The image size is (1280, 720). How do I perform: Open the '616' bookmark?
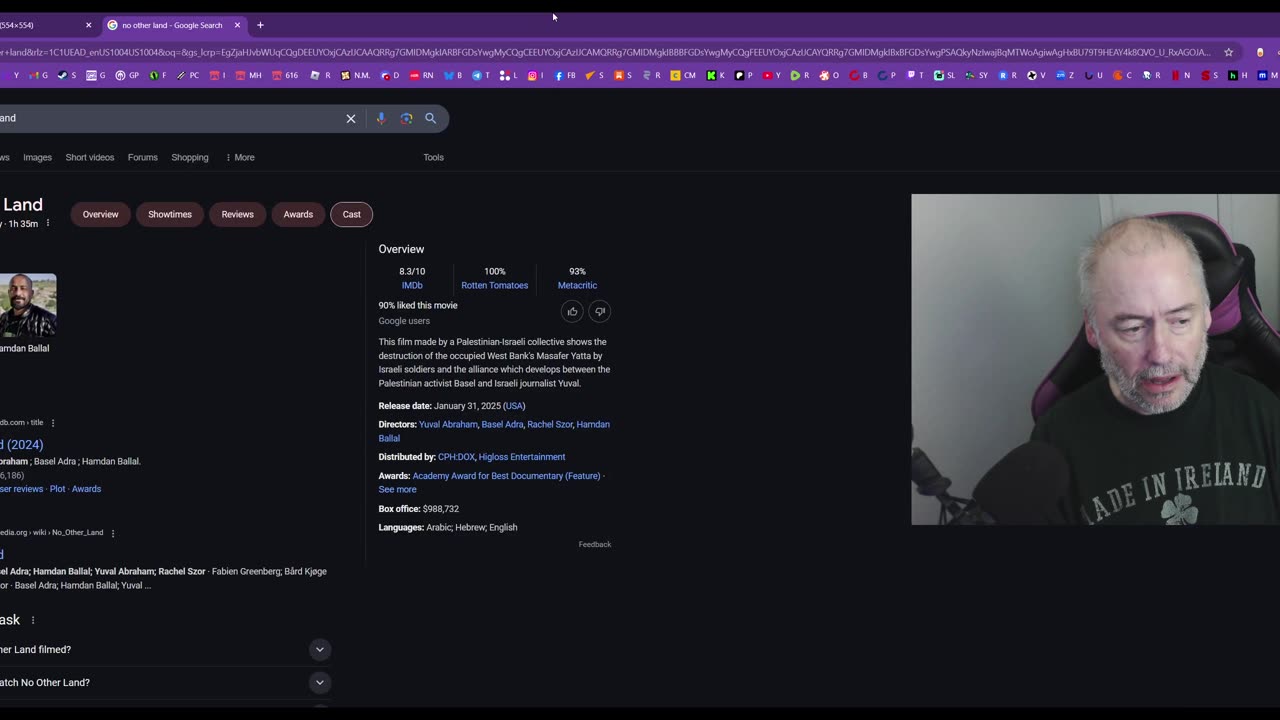pyautogui.click(x=285, y=75)
